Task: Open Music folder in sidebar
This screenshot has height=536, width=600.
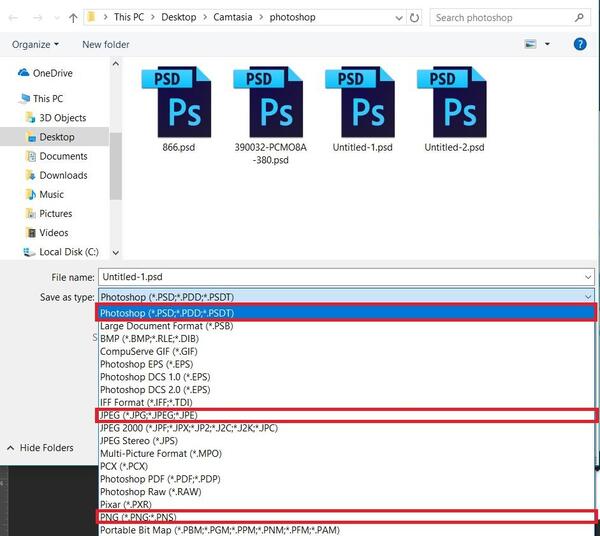Action: pos(52,194)
